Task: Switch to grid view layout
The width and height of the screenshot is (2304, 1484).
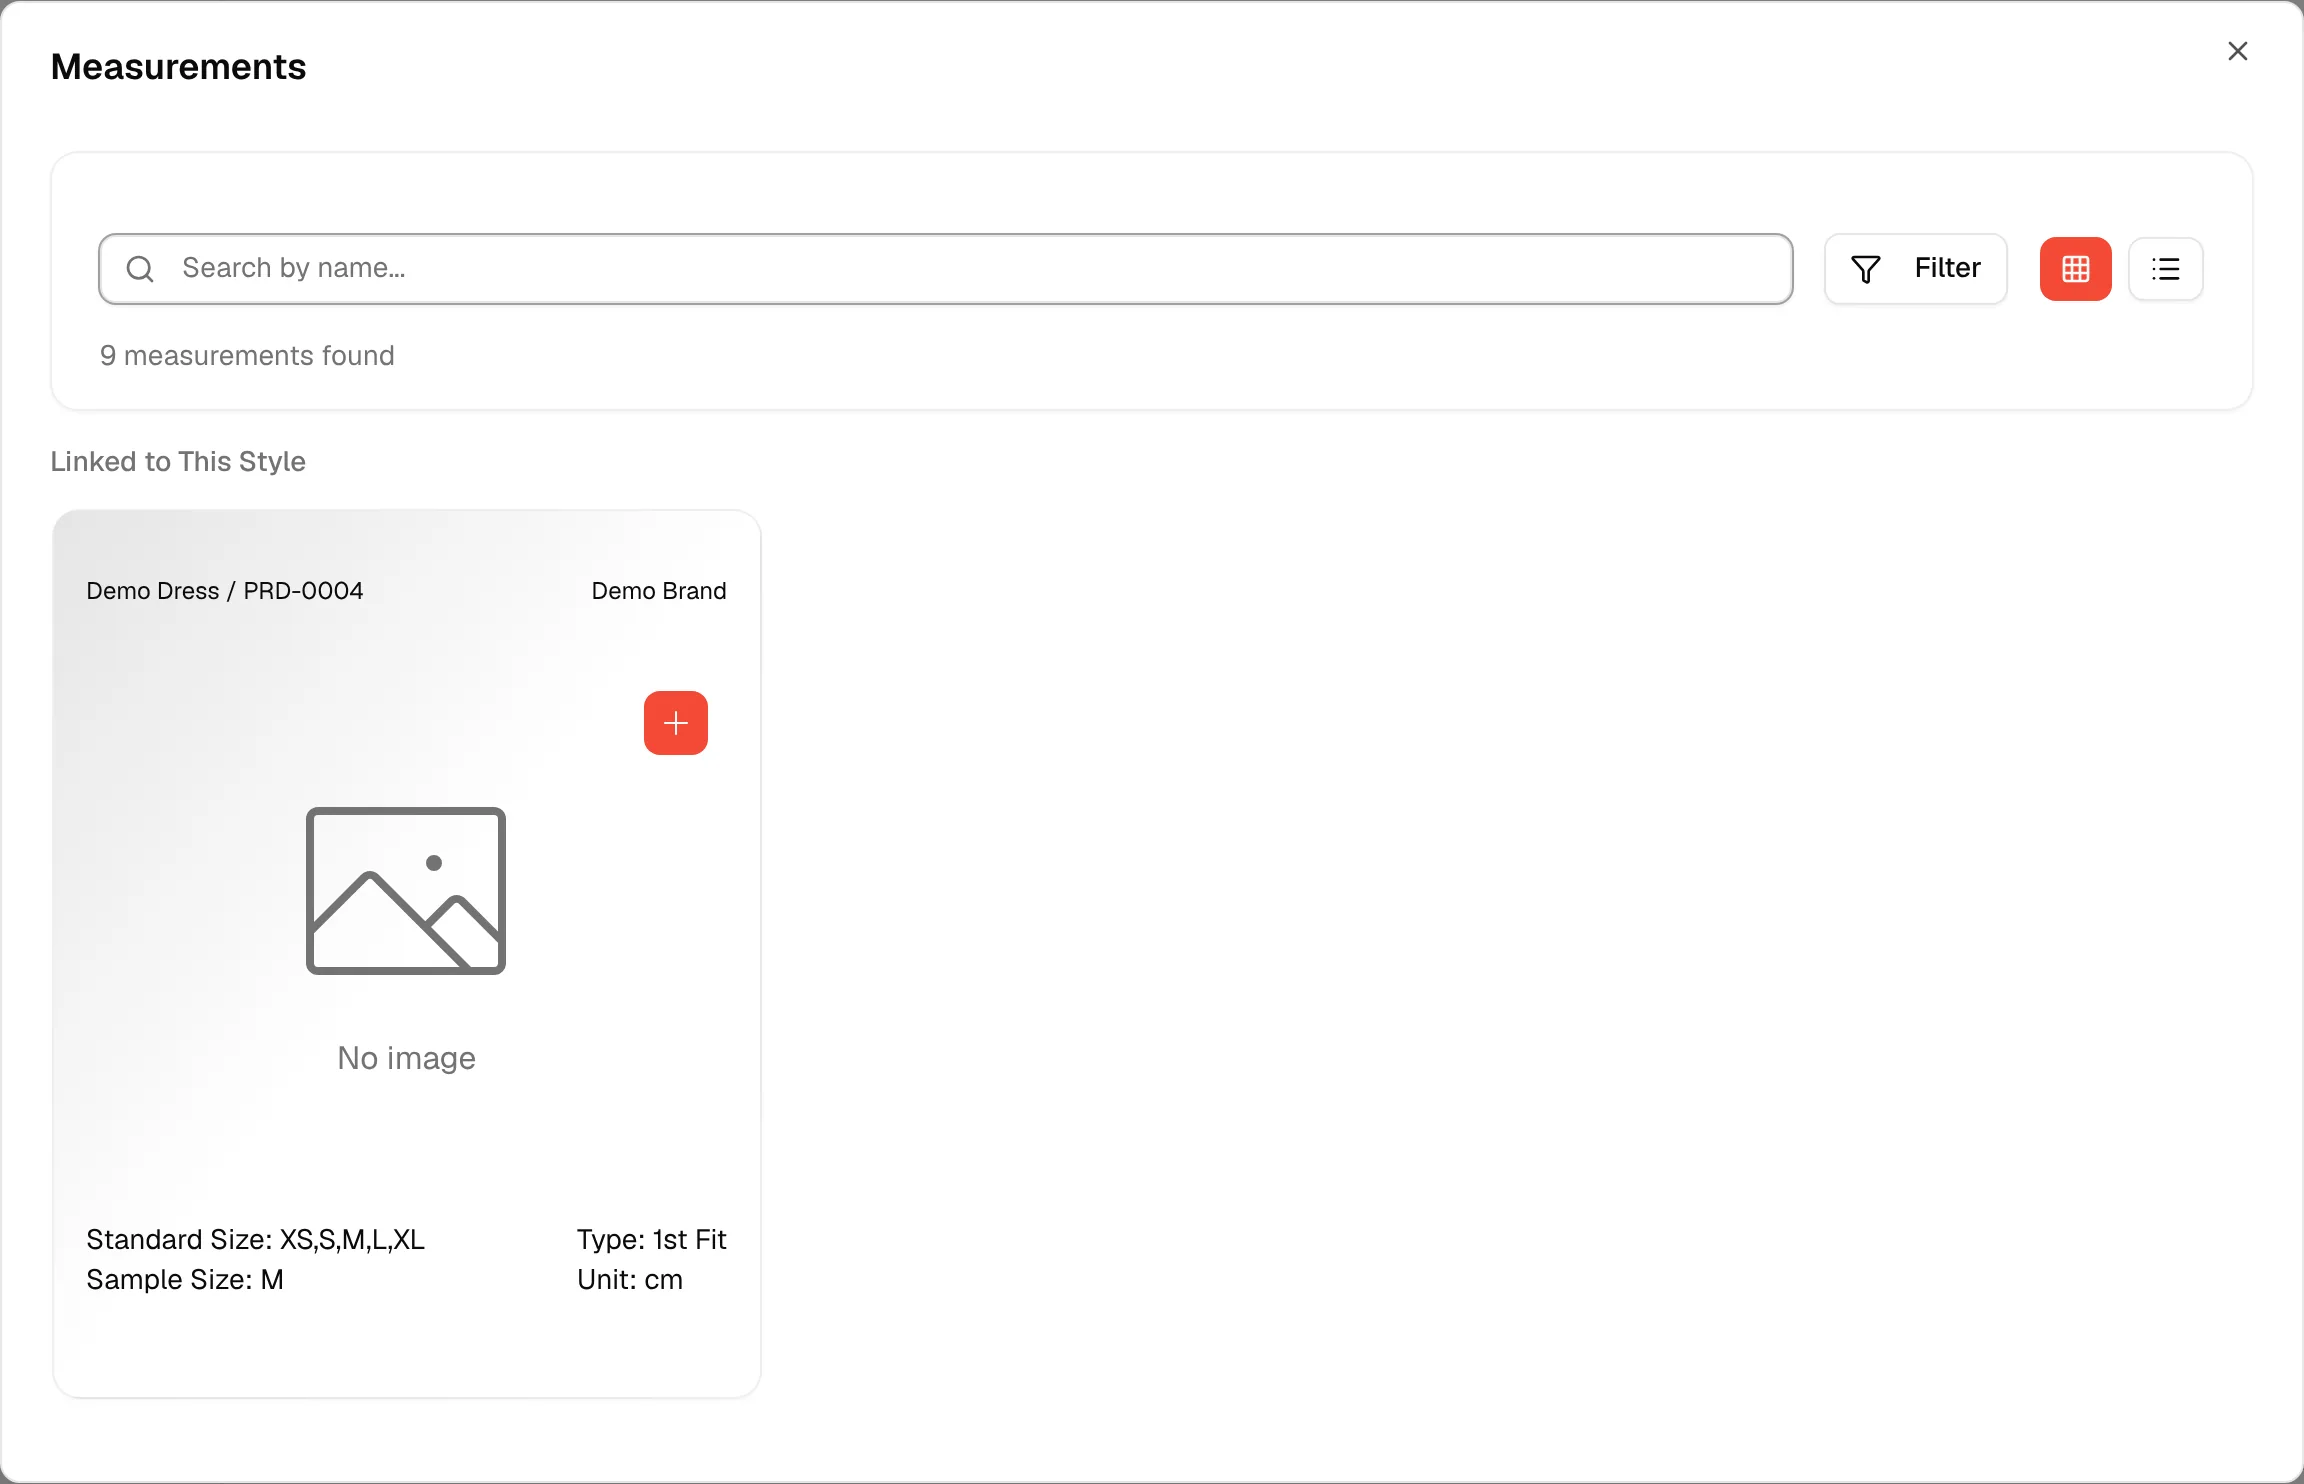Action: click(2075, 269)
